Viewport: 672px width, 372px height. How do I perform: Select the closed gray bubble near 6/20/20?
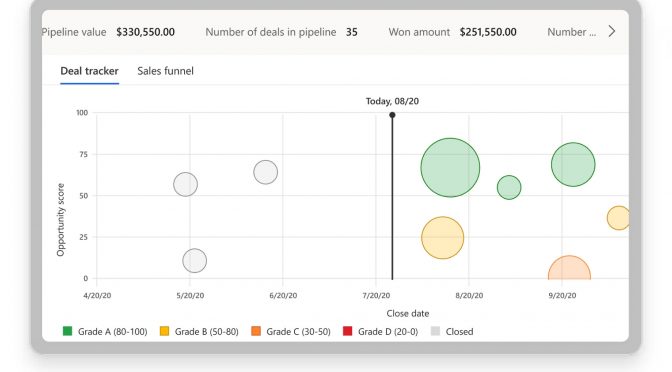coord(266,172)
